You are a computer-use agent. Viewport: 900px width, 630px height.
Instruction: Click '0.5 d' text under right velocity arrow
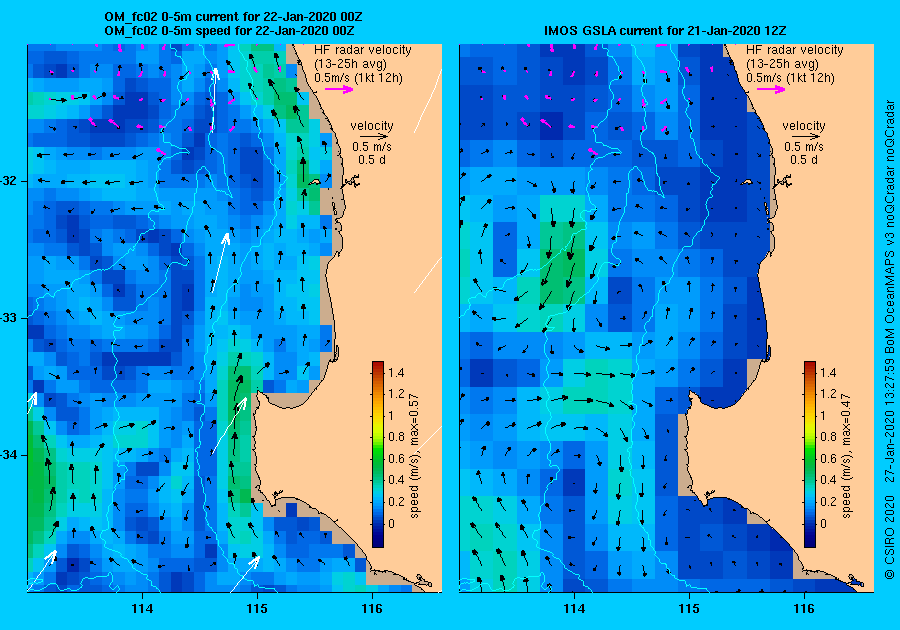coord(804,160)
